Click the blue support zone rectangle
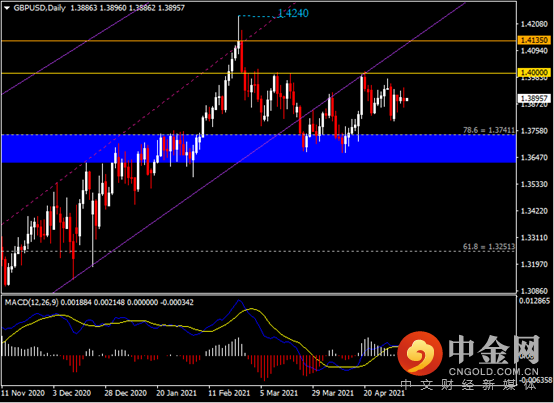Viewport: 554px width, 403px height. tap(258, 148)
